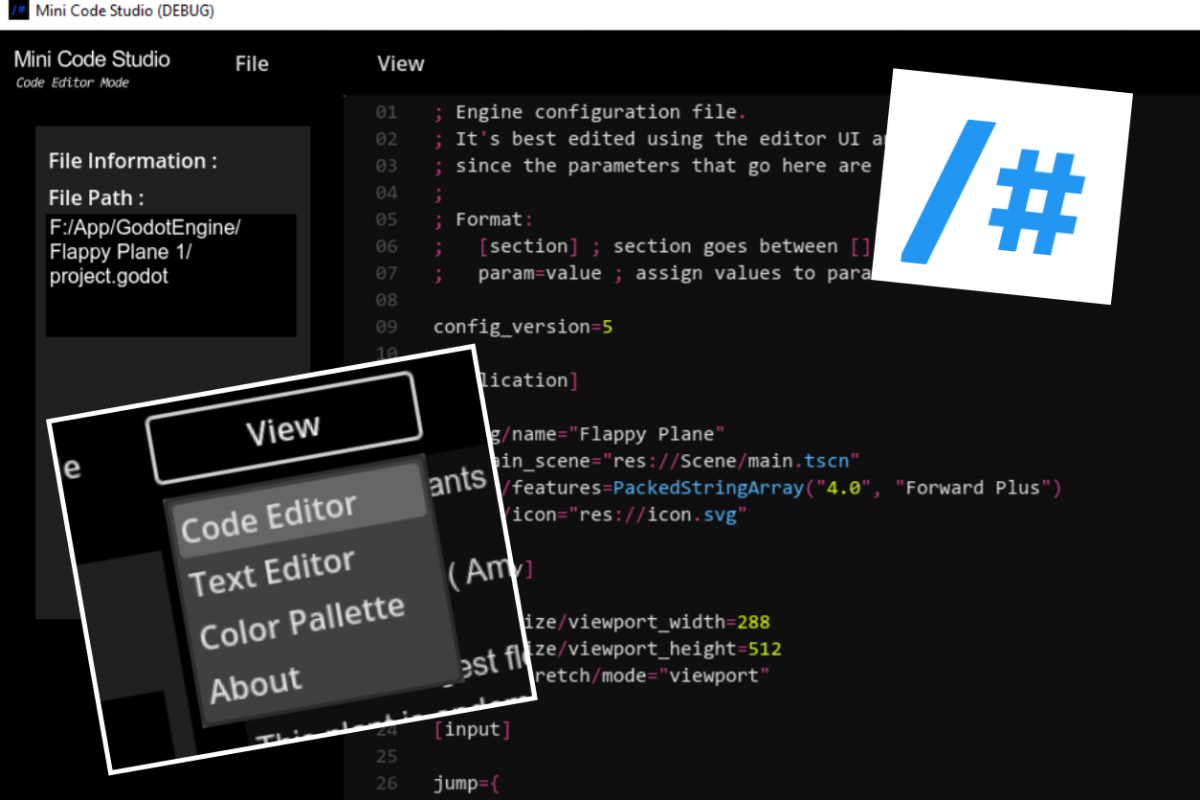Open the View menu in the top bar

pos(401,64)
